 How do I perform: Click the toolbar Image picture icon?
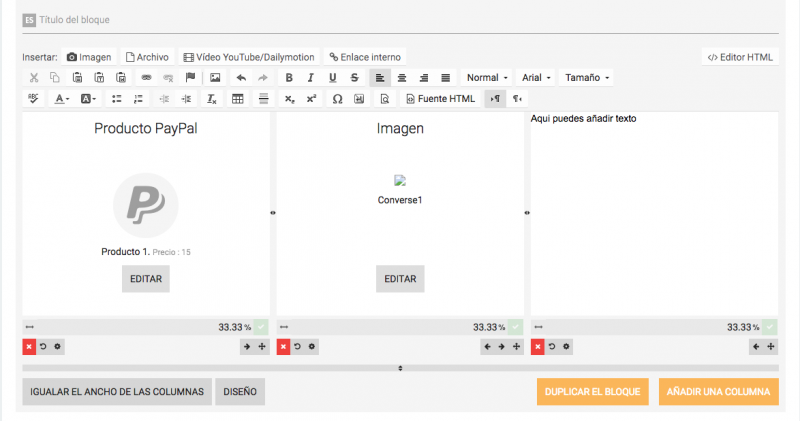[x=215, y=78]
